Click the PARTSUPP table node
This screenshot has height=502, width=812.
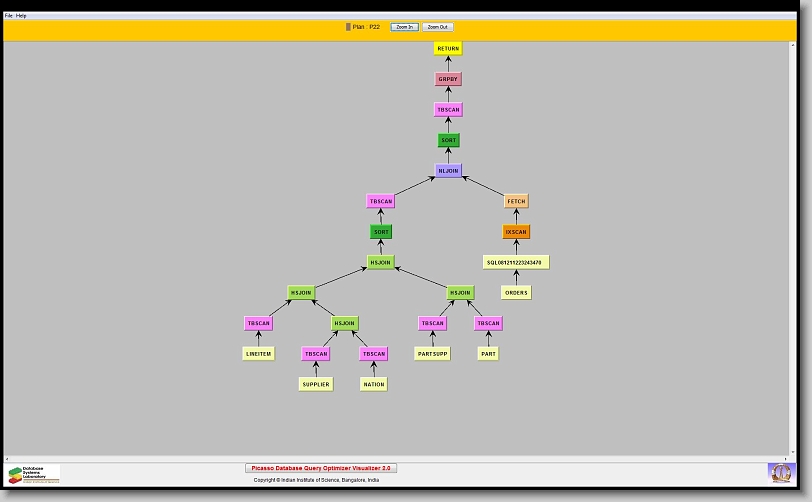coord(432,354)
